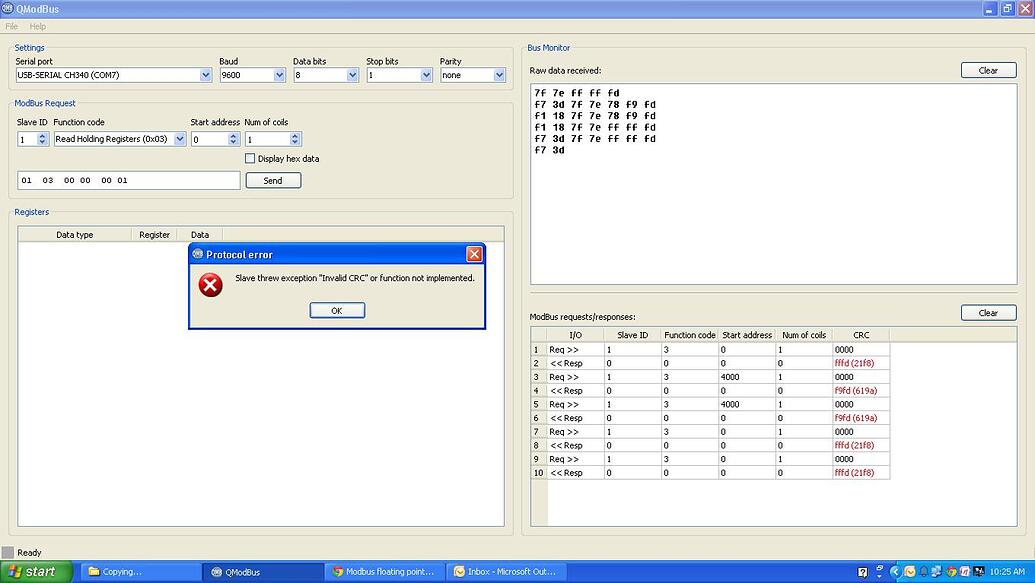Increment Num of coils with the up stepper

tap(294, 135)
